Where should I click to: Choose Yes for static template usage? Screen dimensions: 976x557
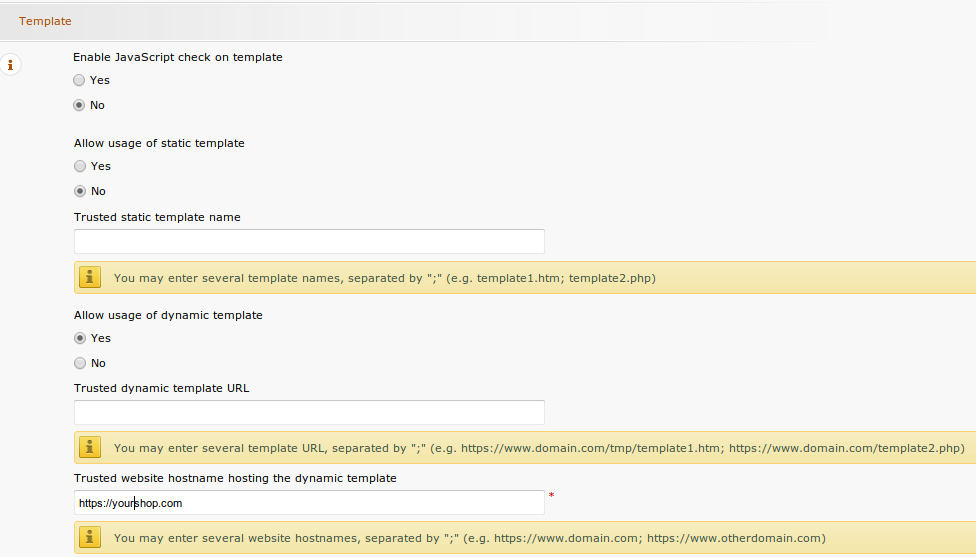[x=79, y=166]
